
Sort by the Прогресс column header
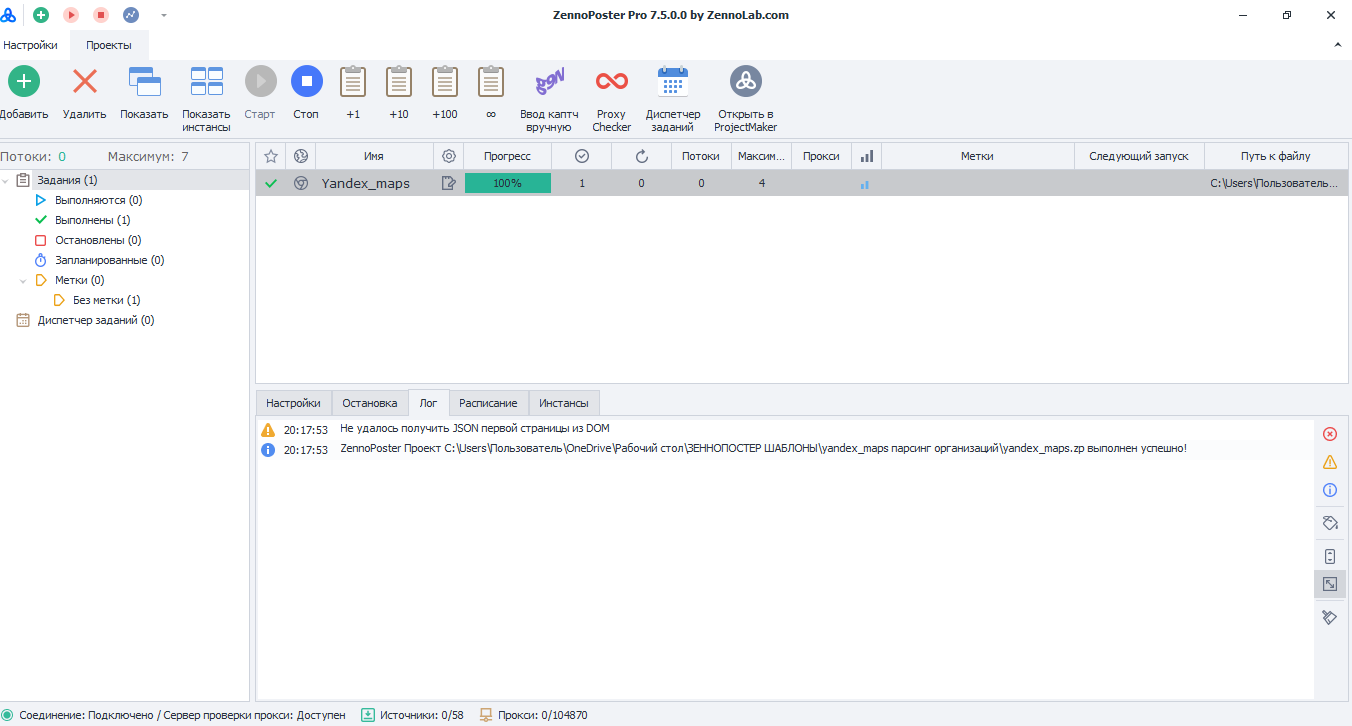click(507, 156)
